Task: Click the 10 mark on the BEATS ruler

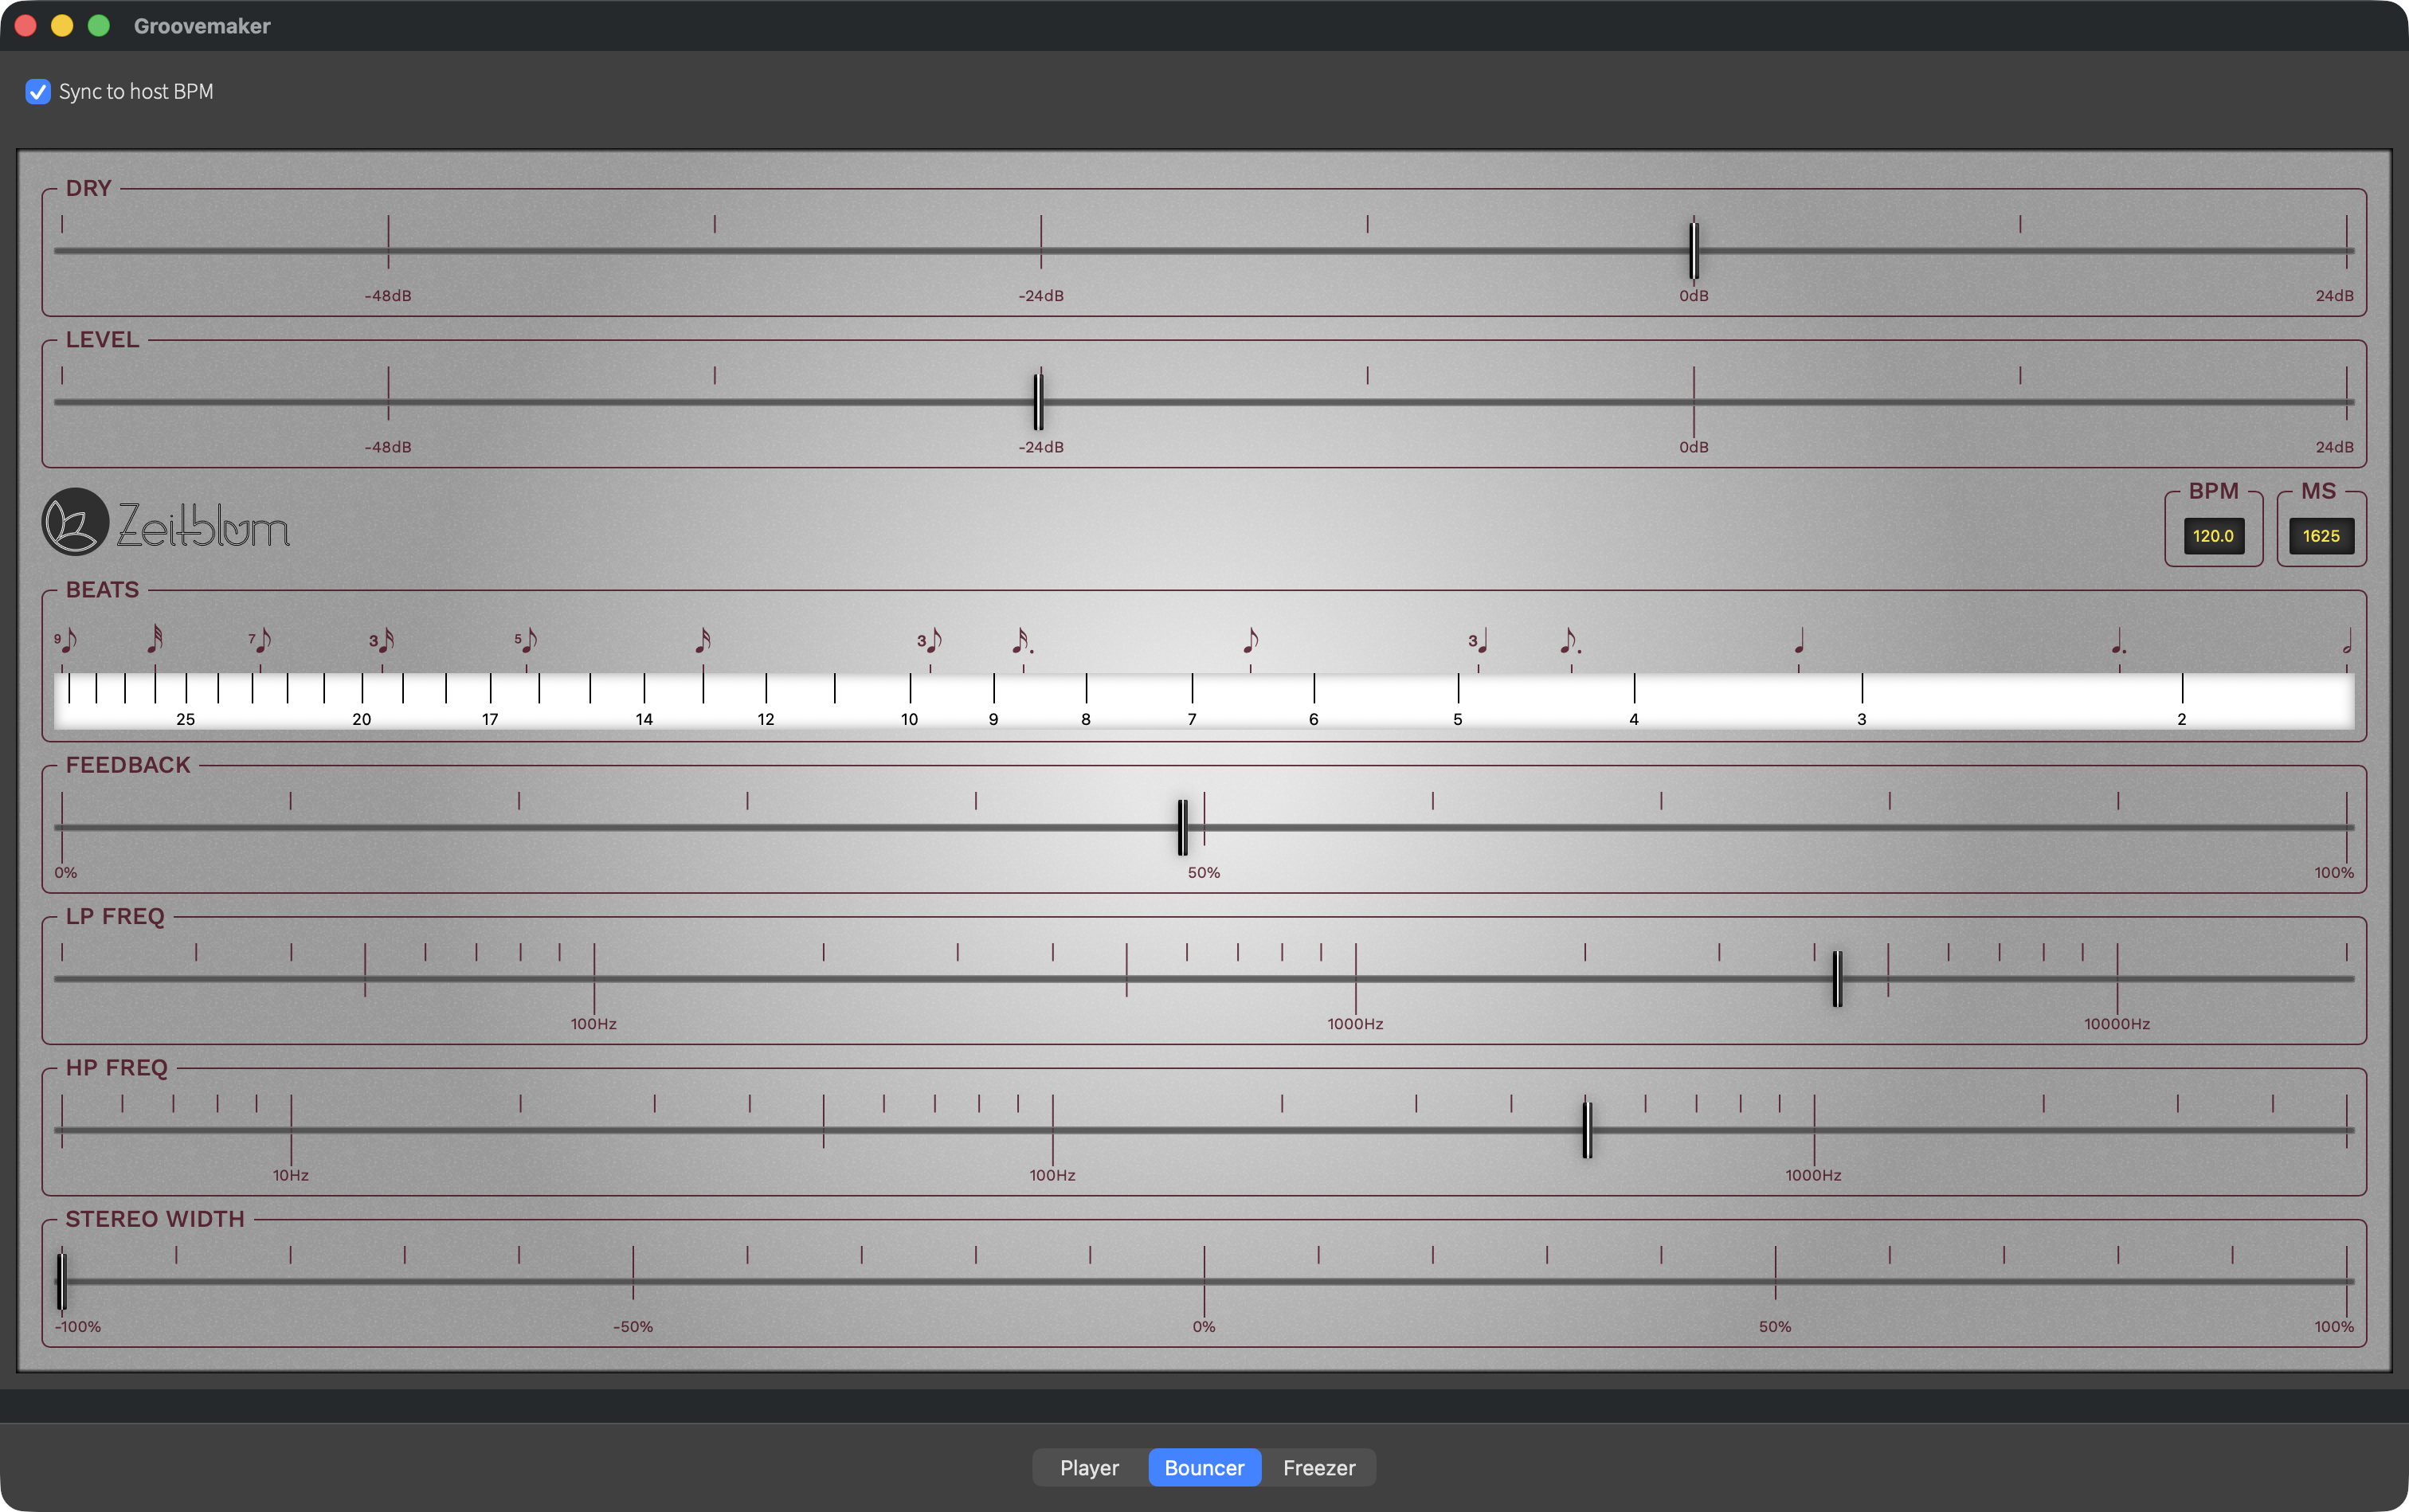Action: click(x=910, y=719)
